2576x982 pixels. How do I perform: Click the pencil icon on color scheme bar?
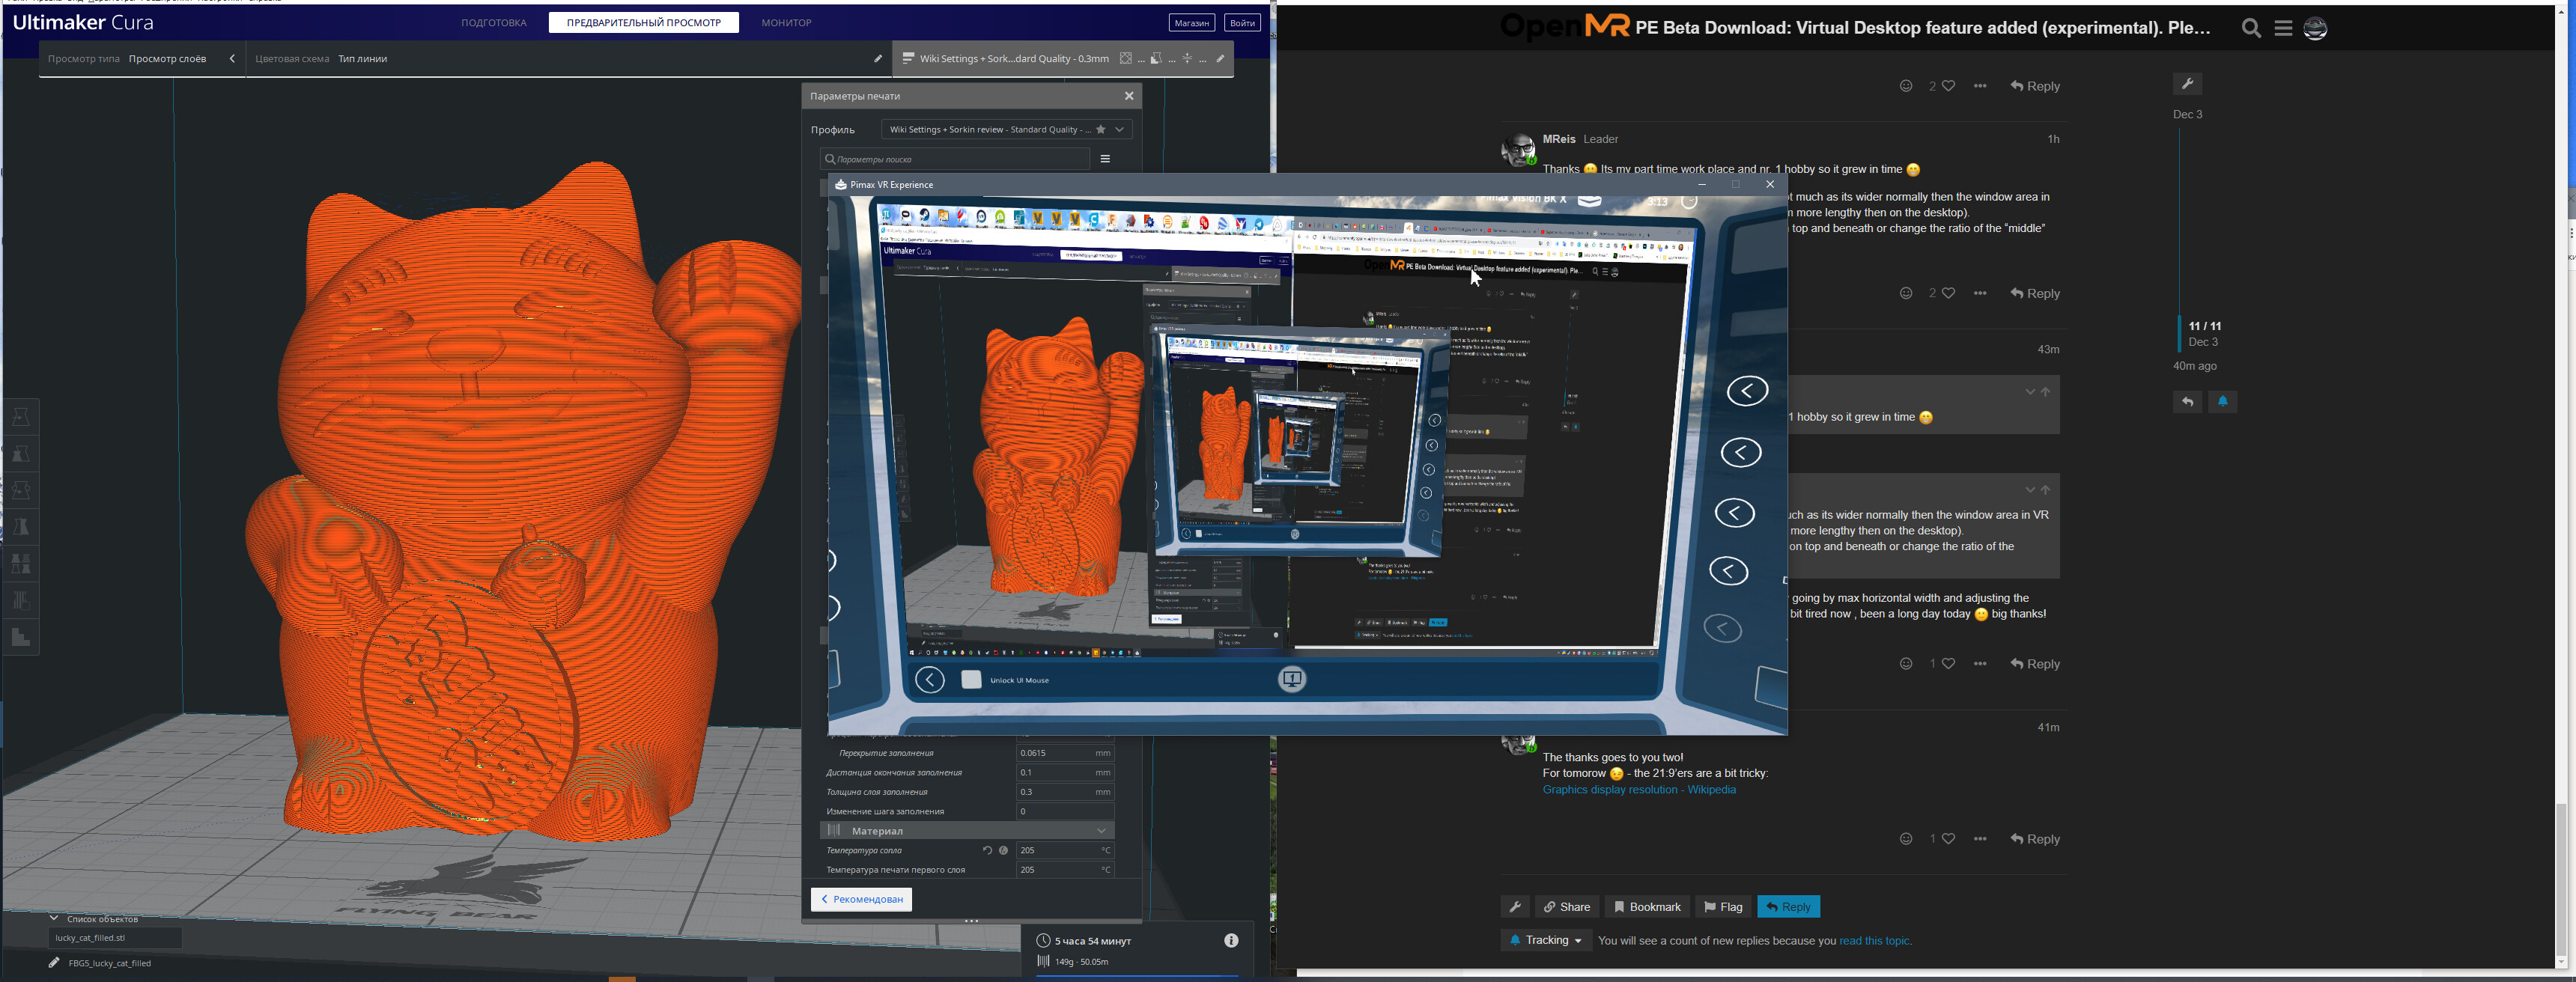pyautogui.click(x=878, y=58)
